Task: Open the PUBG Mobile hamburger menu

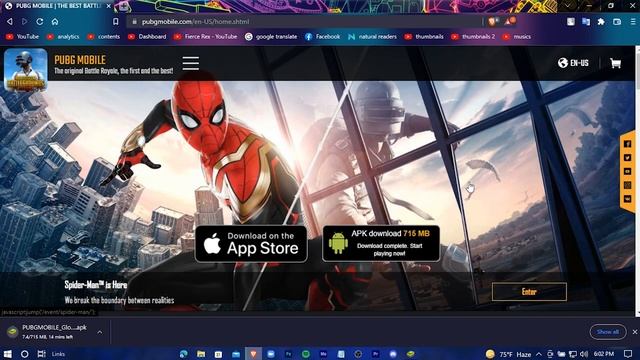Action: (x=191, y=63)
